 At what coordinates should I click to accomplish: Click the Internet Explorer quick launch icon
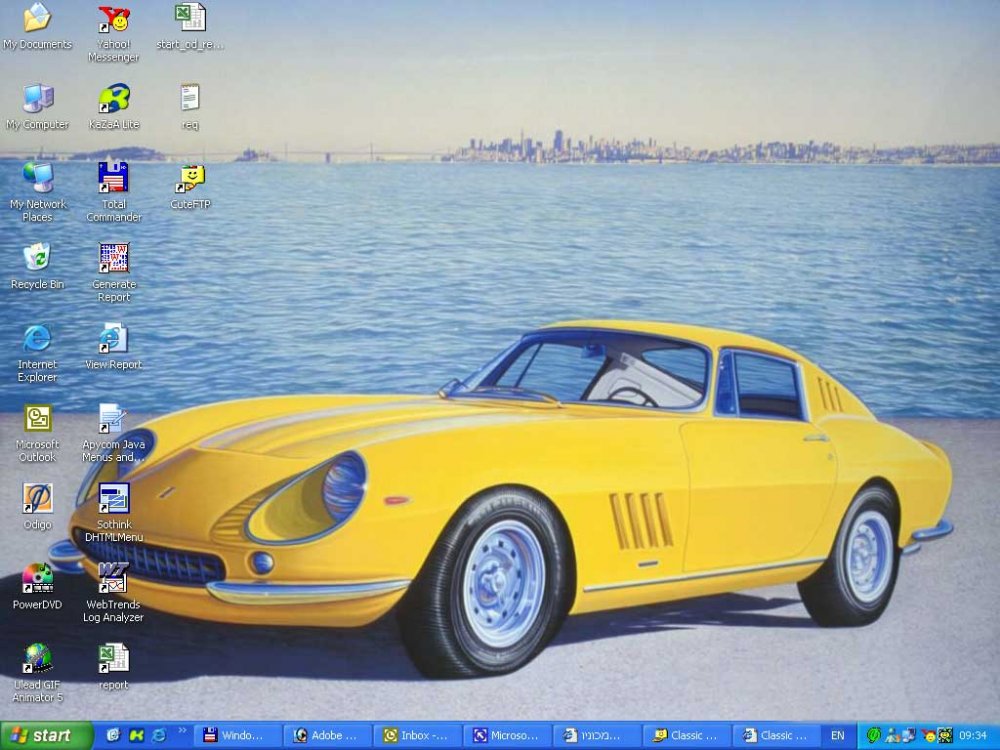pos(158,735)
